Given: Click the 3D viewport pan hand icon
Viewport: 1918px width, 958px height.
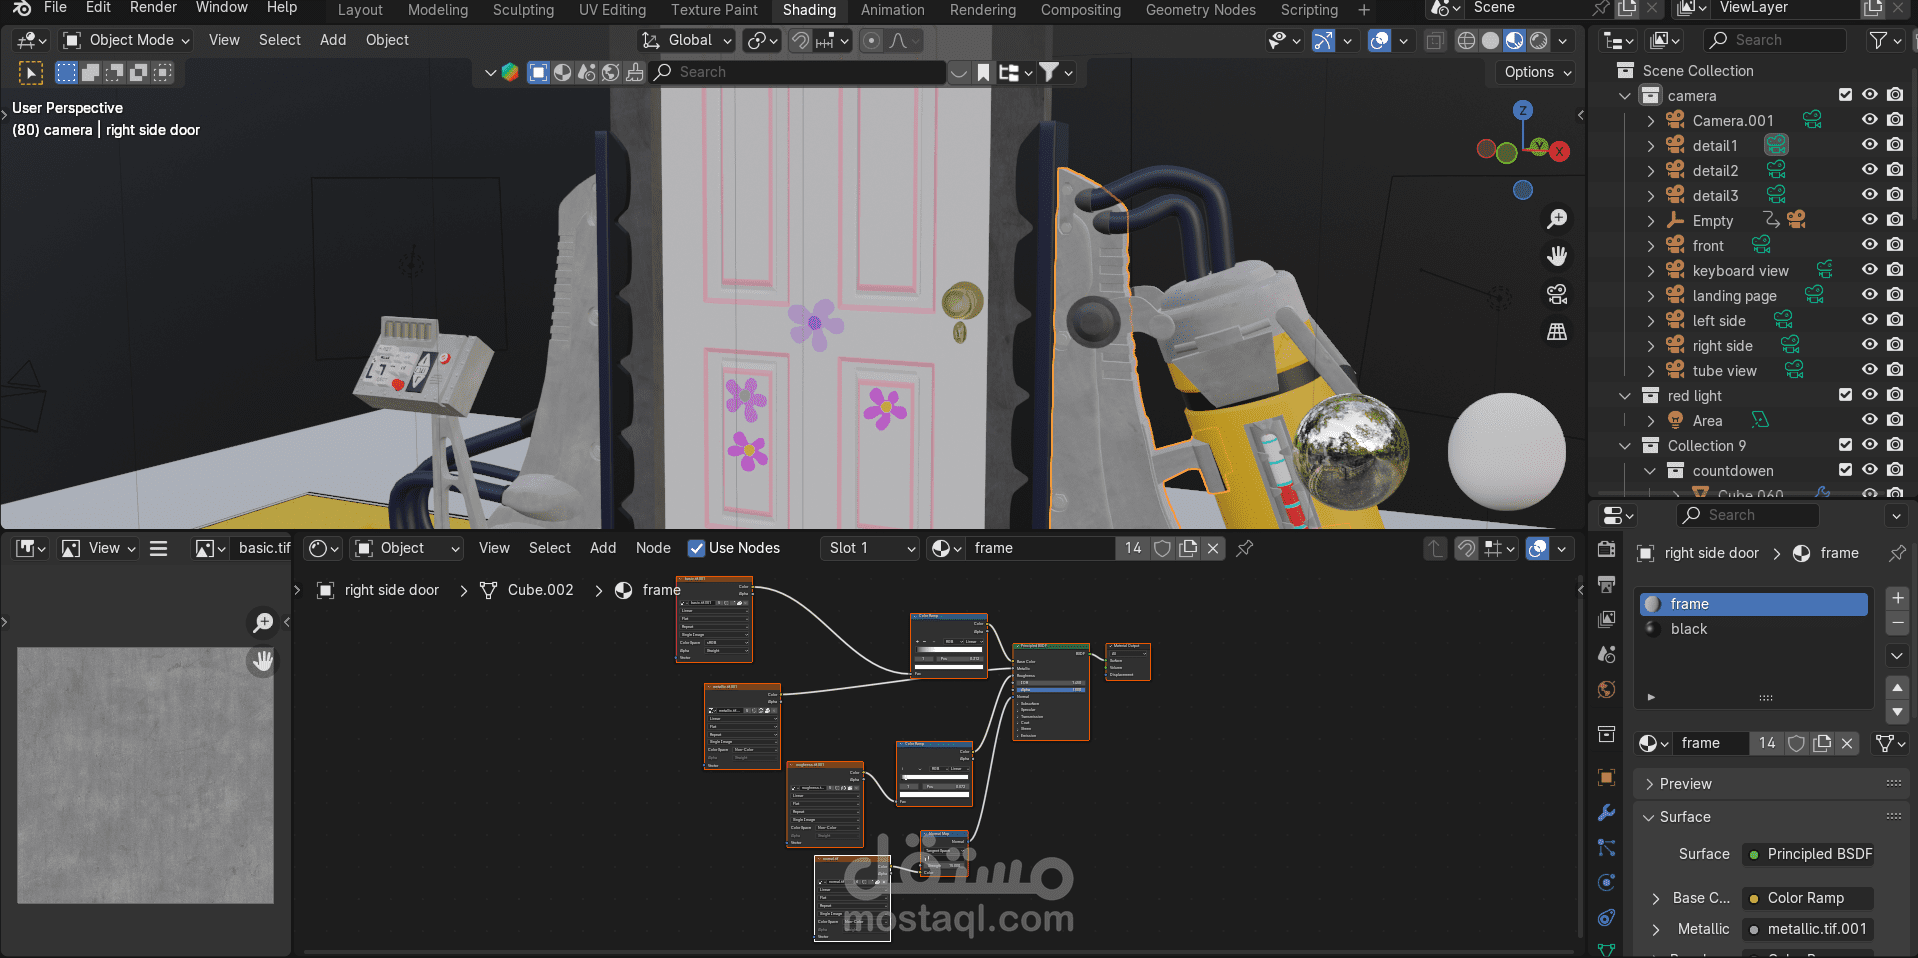Looking at the screenshot, I should coord(1557,256).
